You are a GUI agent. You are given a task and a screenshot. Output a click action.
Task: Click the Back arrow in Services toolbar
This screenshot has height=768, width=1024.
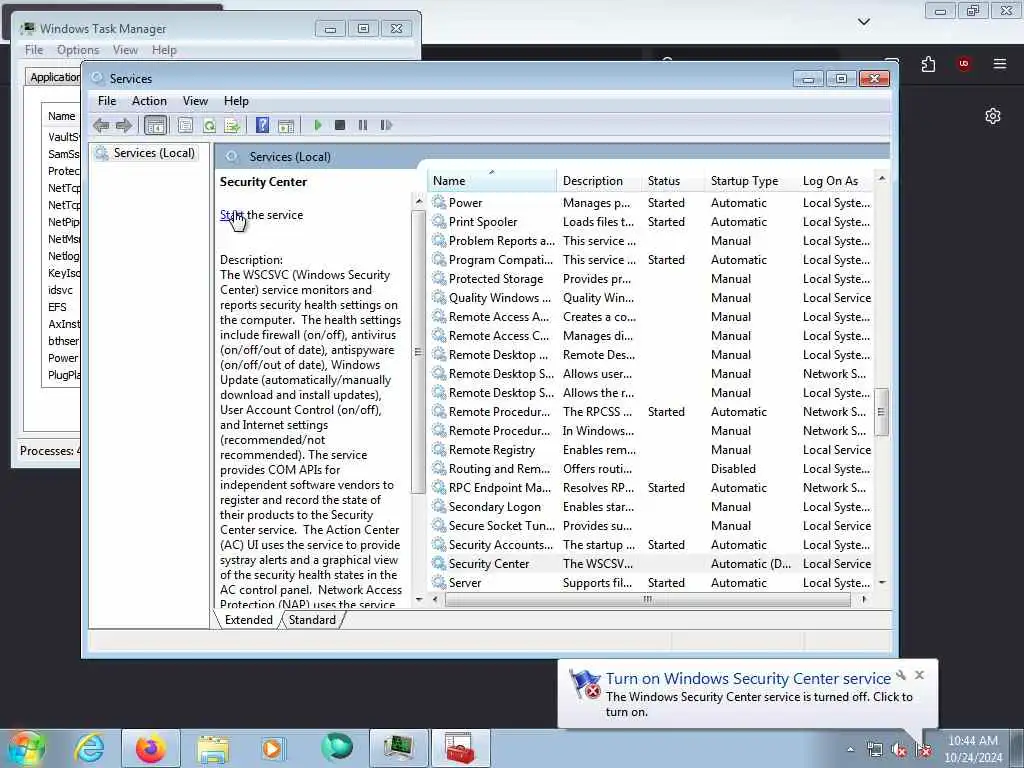tap(101, 125)
